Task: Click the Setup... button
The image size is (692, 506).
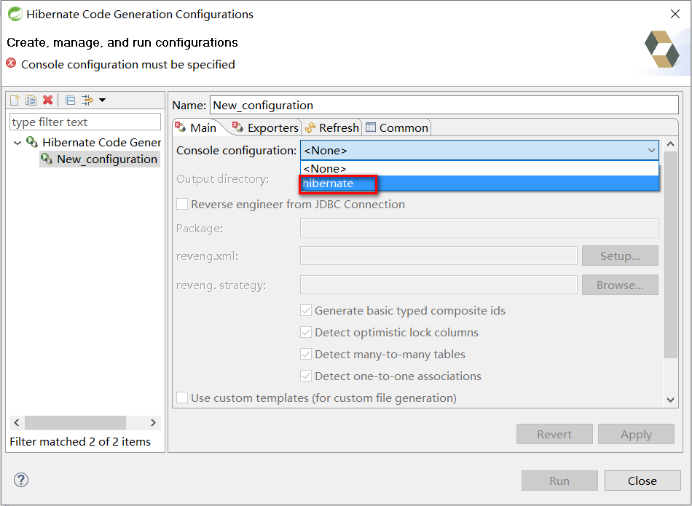Action: point(620,256)
